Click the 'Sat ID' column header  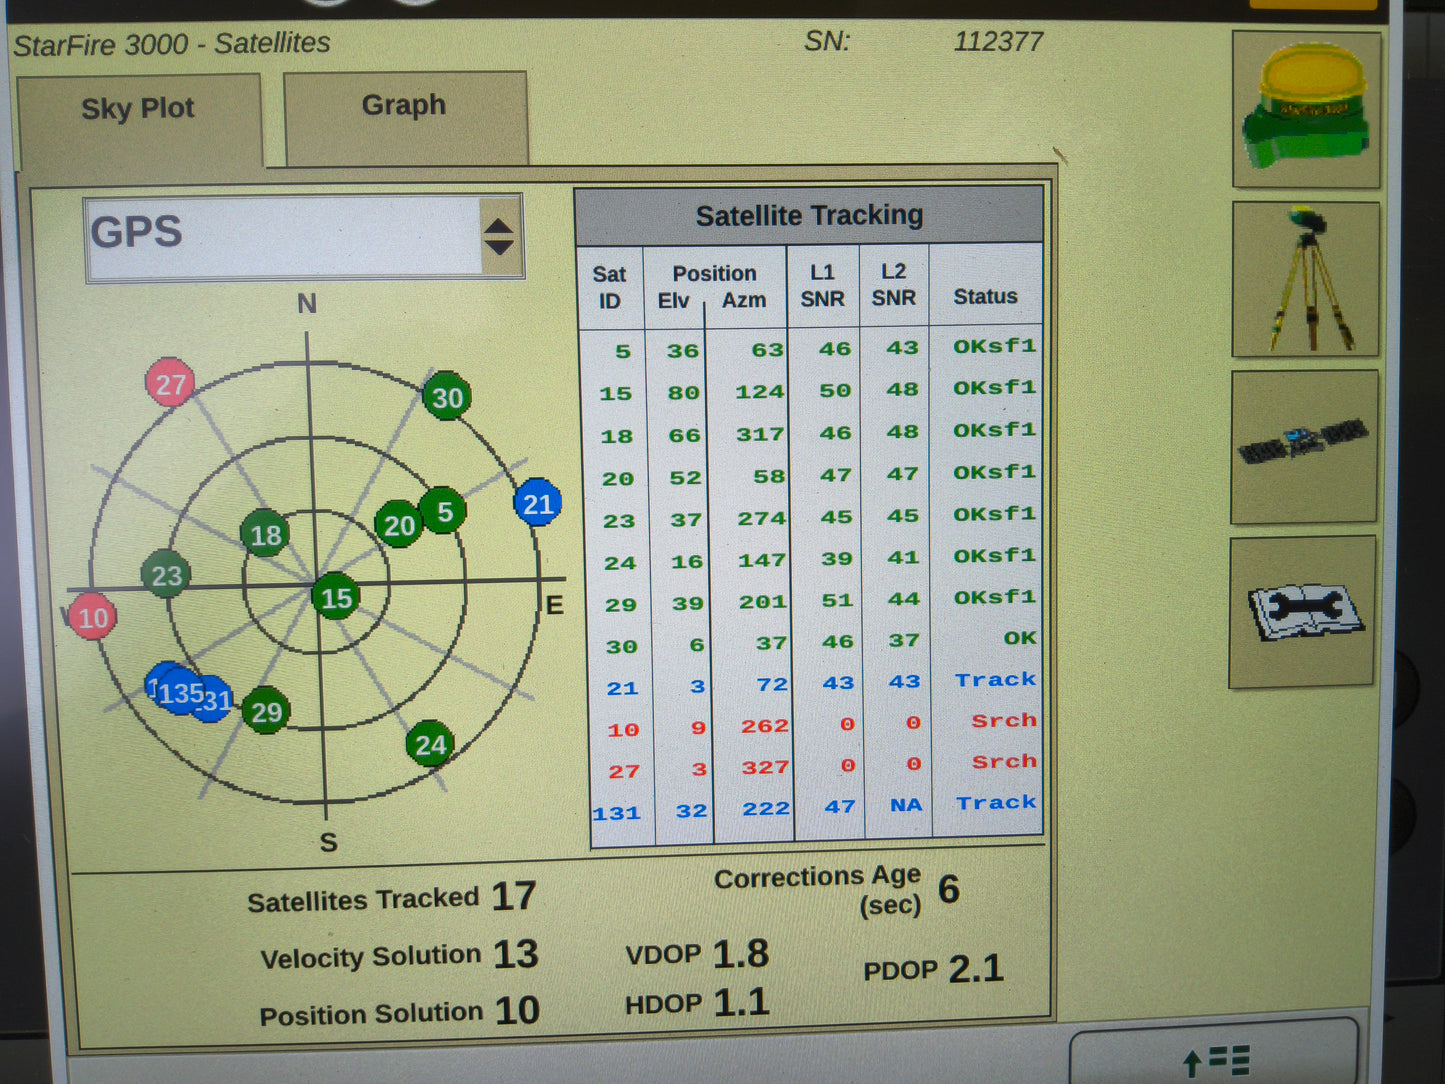point(609,287)
